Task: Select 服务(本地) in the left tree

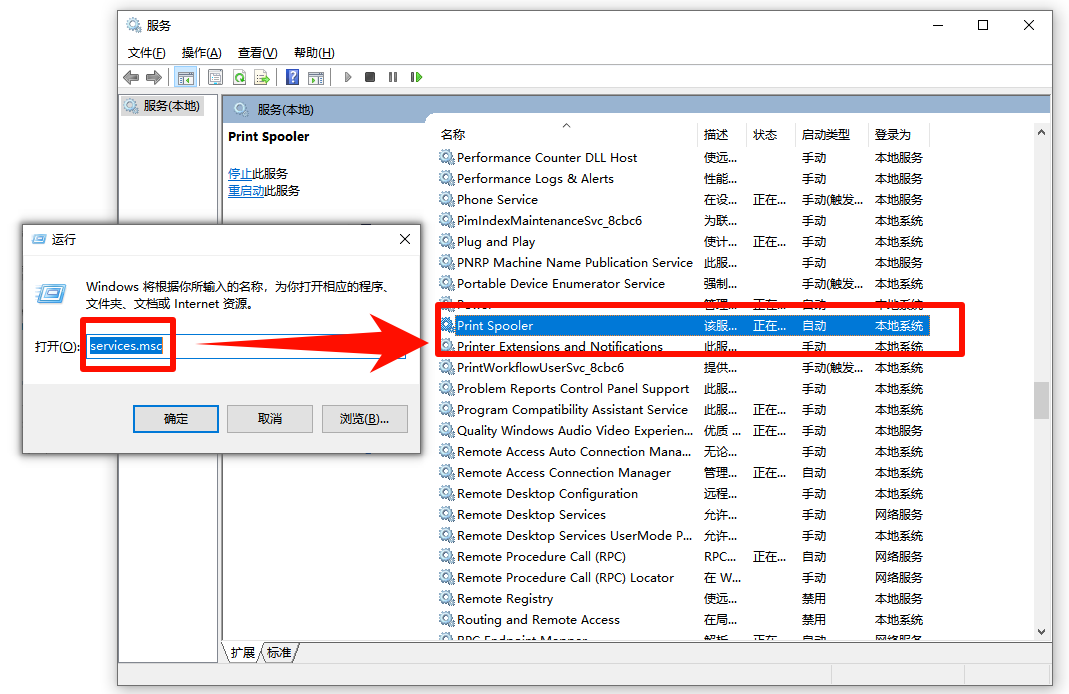Action: (162, 106)
